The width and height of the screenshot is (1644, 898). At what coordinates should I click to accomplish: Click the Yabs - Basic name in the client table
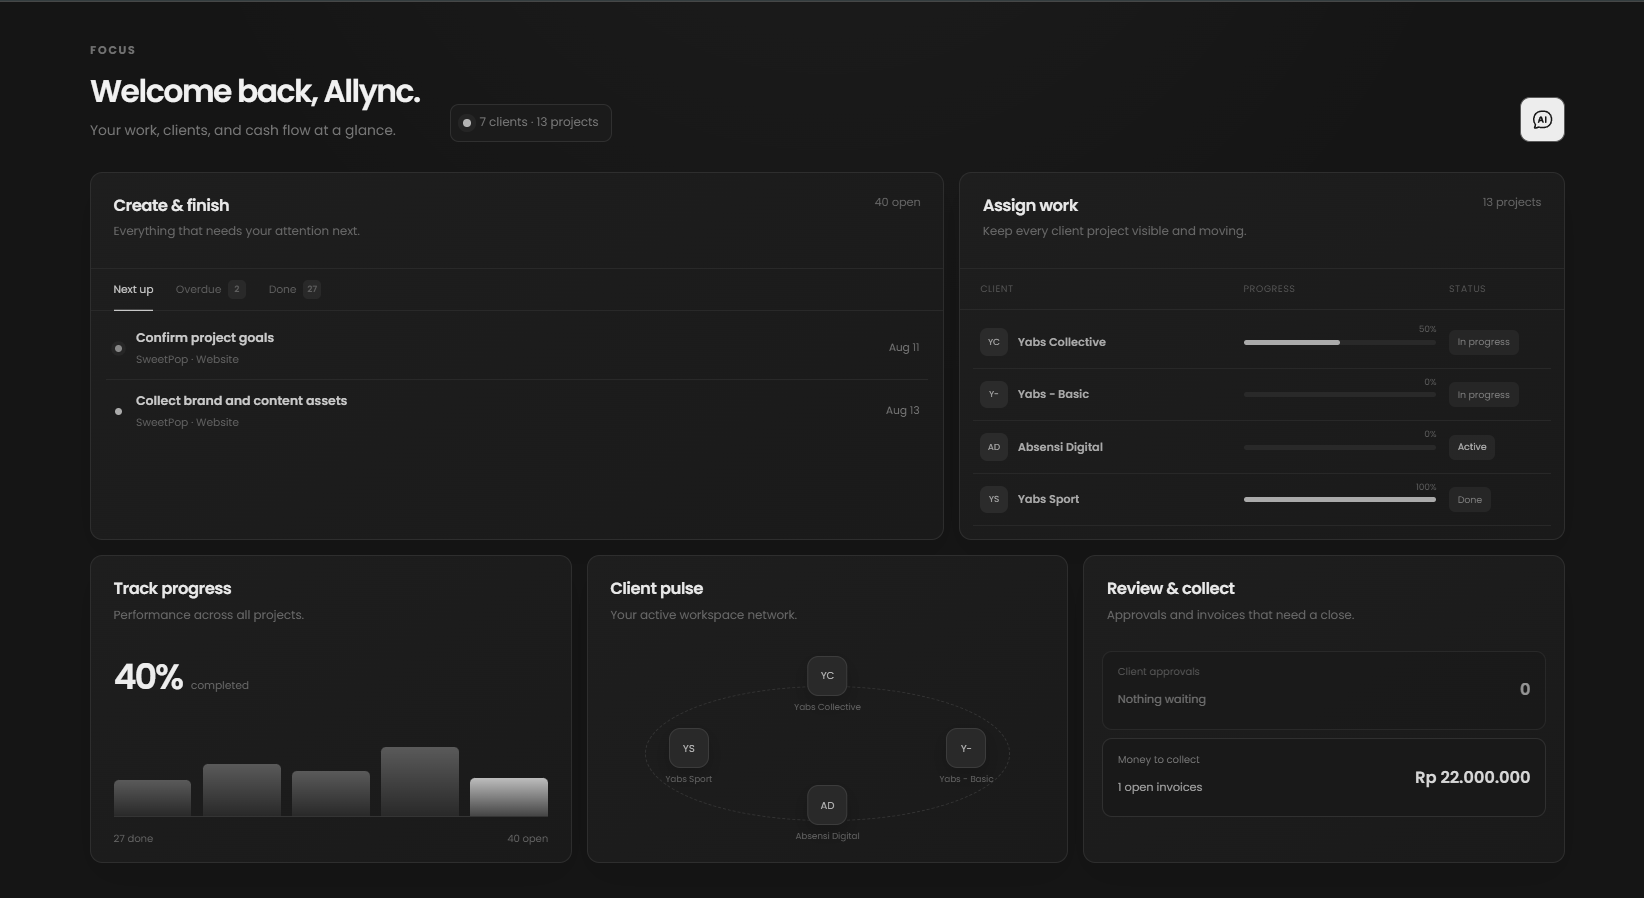(x=1053, y=394)
